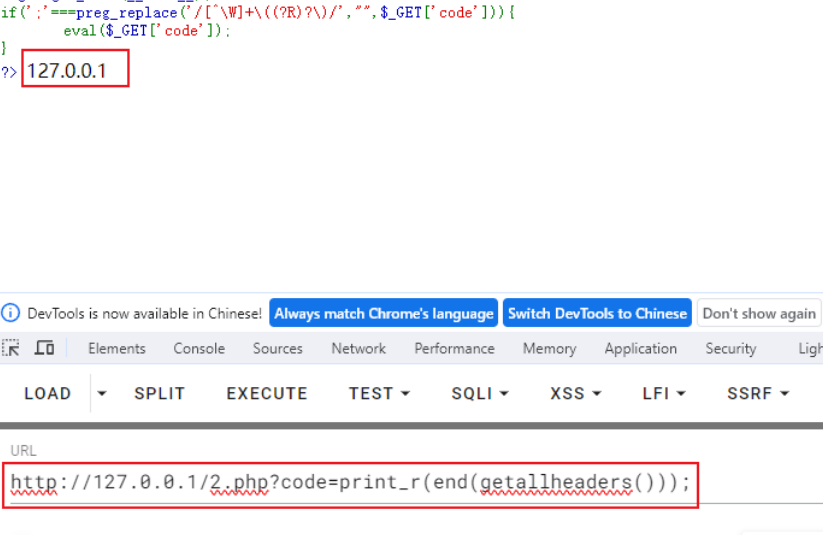
Task: Open the Sources tab
Action: click(x=278, y=349)
